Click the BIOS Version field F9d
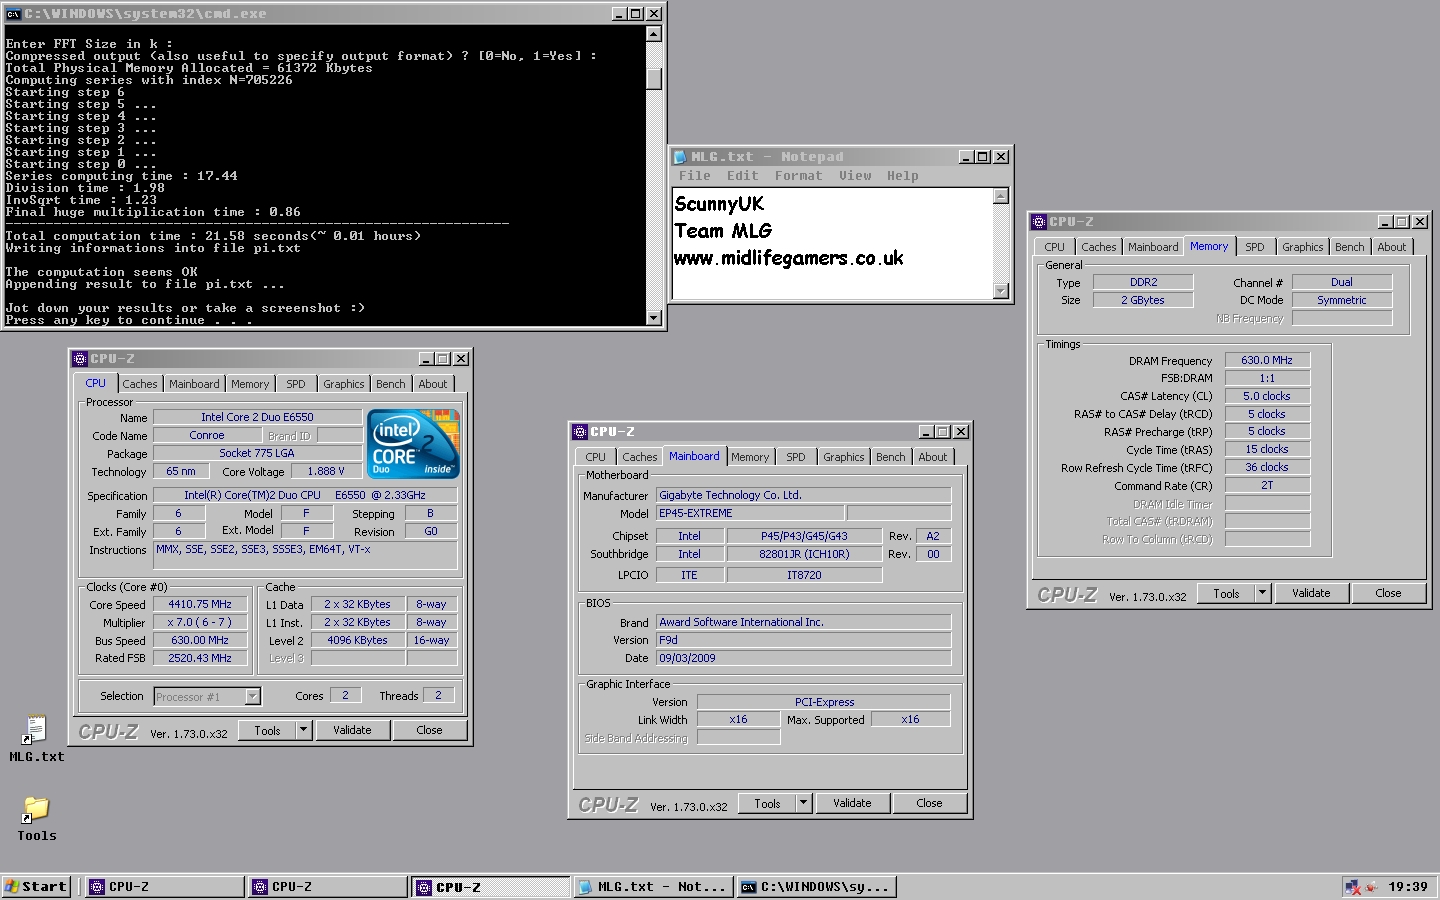Screen dimensions: 1440x900 click(803, 640)
